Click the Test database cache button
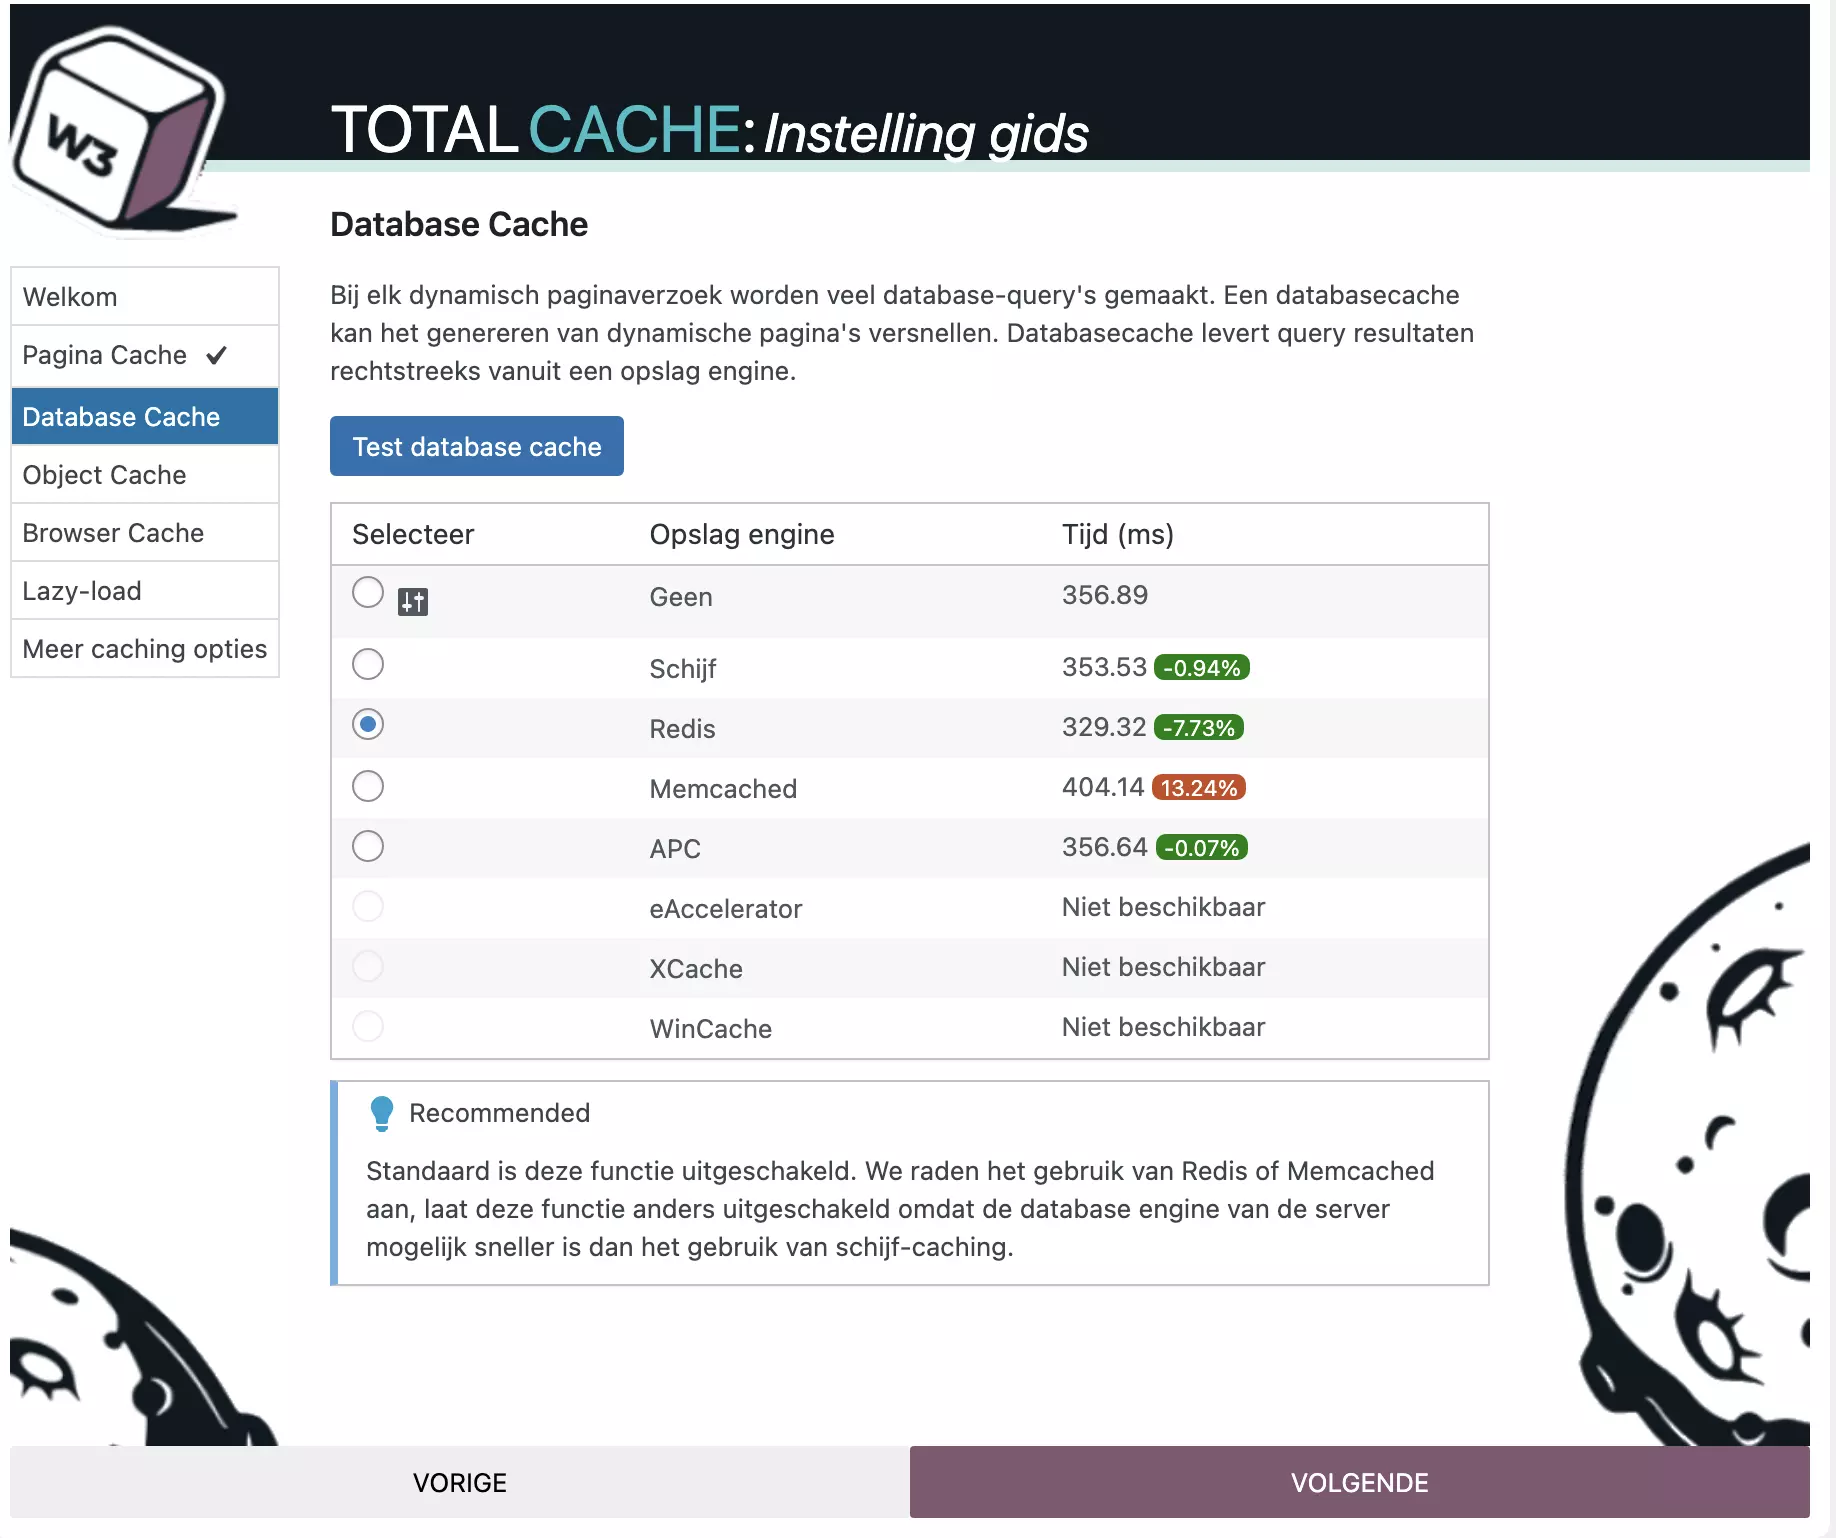 tap(477, 446)
